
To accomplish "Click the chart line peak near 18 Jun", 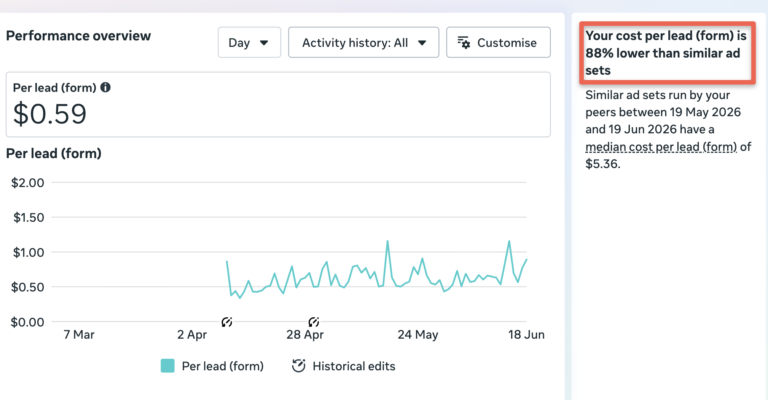I will point(509,241).
